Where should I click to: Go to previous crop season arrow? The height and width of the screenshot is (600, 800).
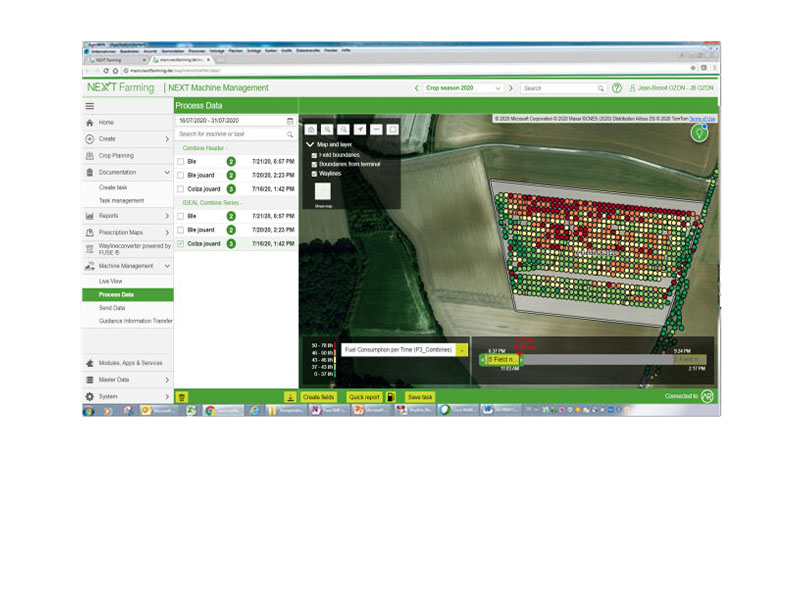click(417, 88)
